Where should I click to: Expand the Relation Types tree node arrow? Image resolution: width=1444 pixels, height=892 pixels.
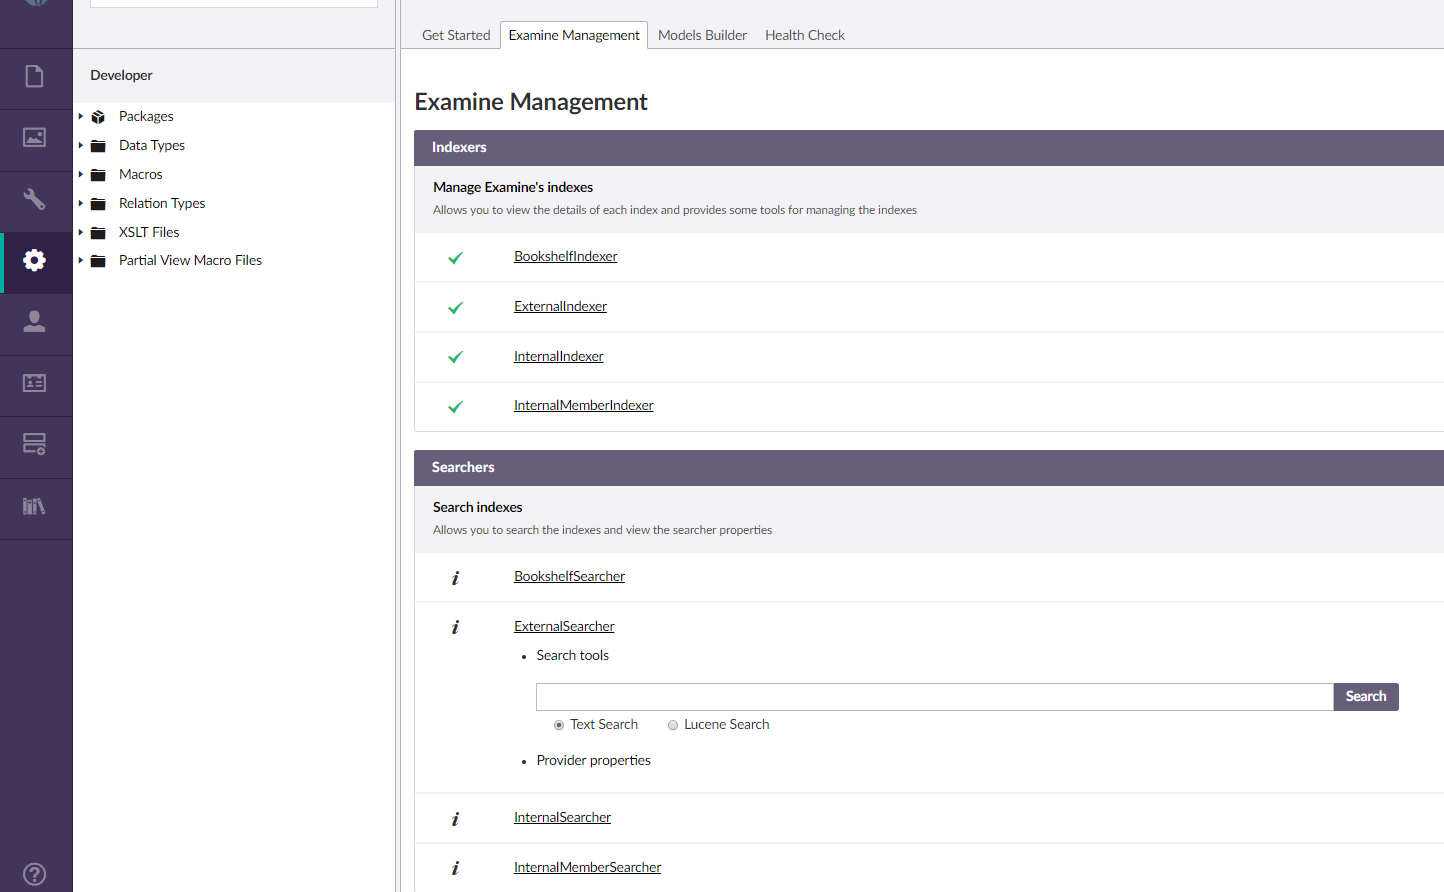point(81,203)
